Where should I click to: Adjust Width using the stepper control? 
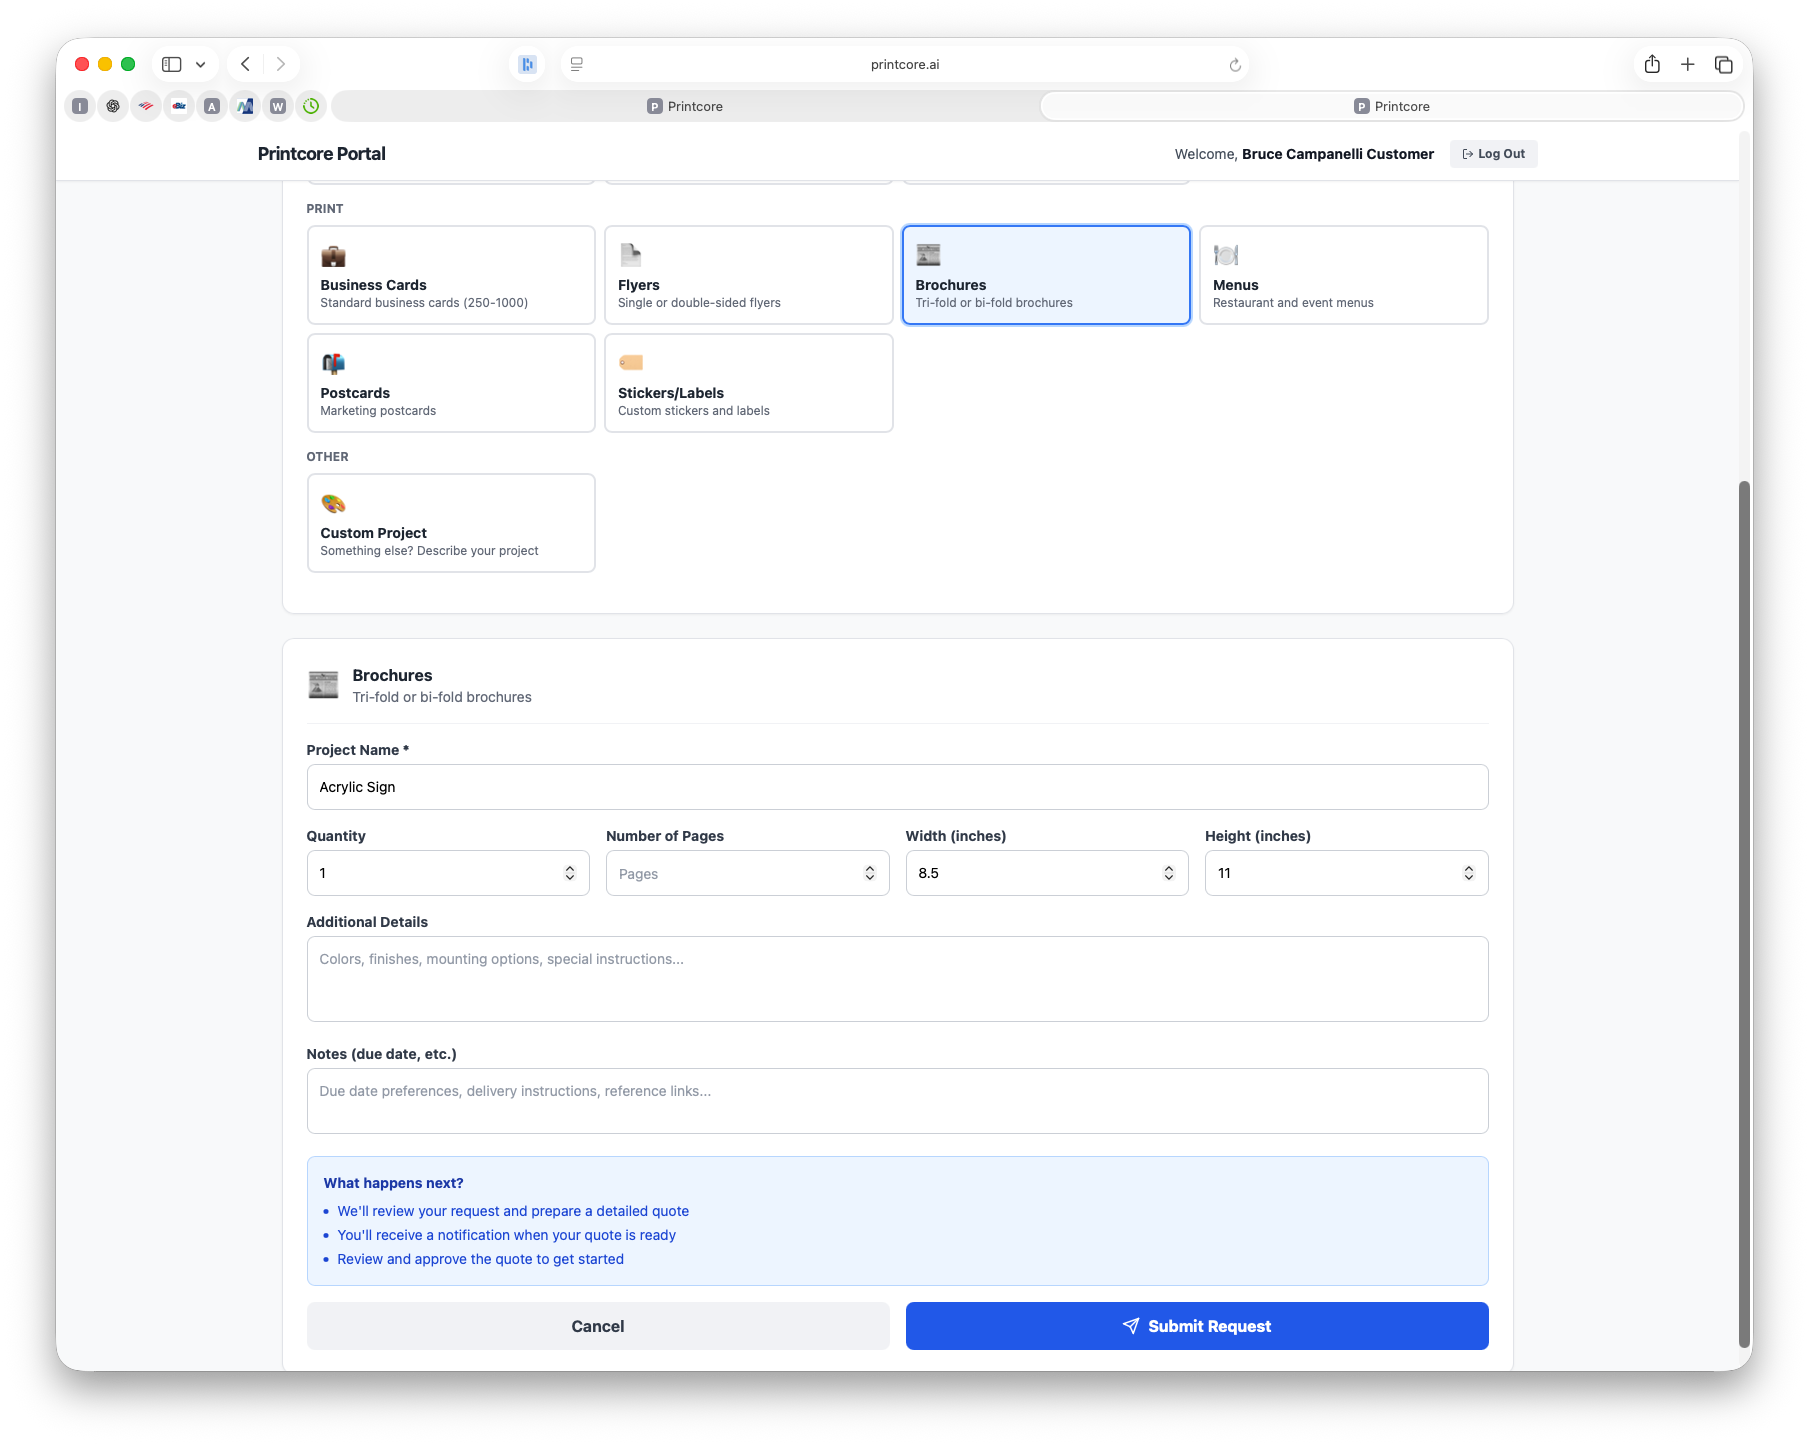[1168, 872]
